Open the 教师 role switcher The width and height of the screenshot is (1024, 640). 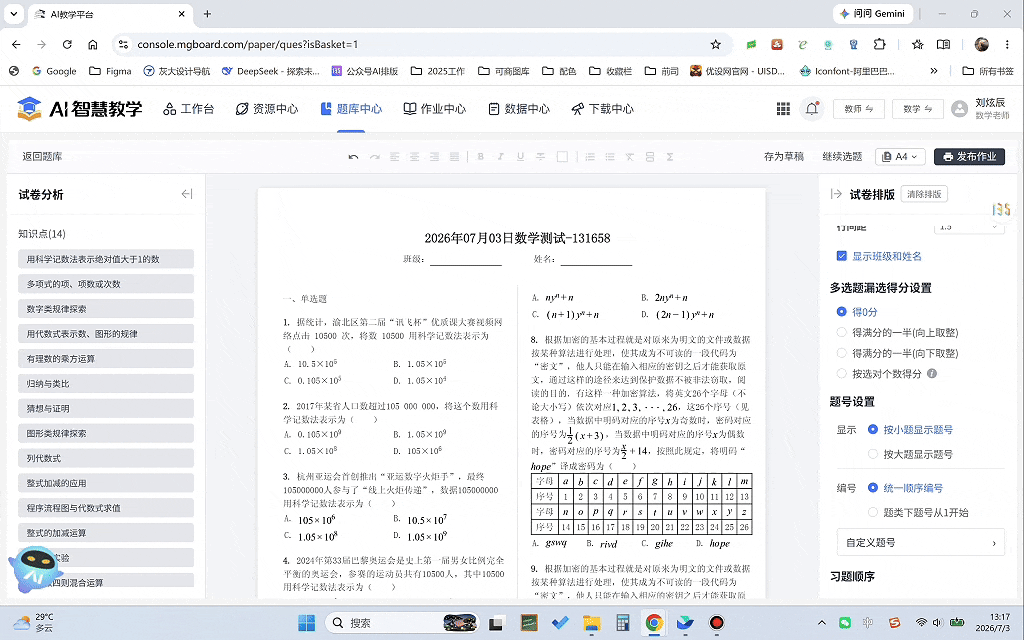[859, 109]
